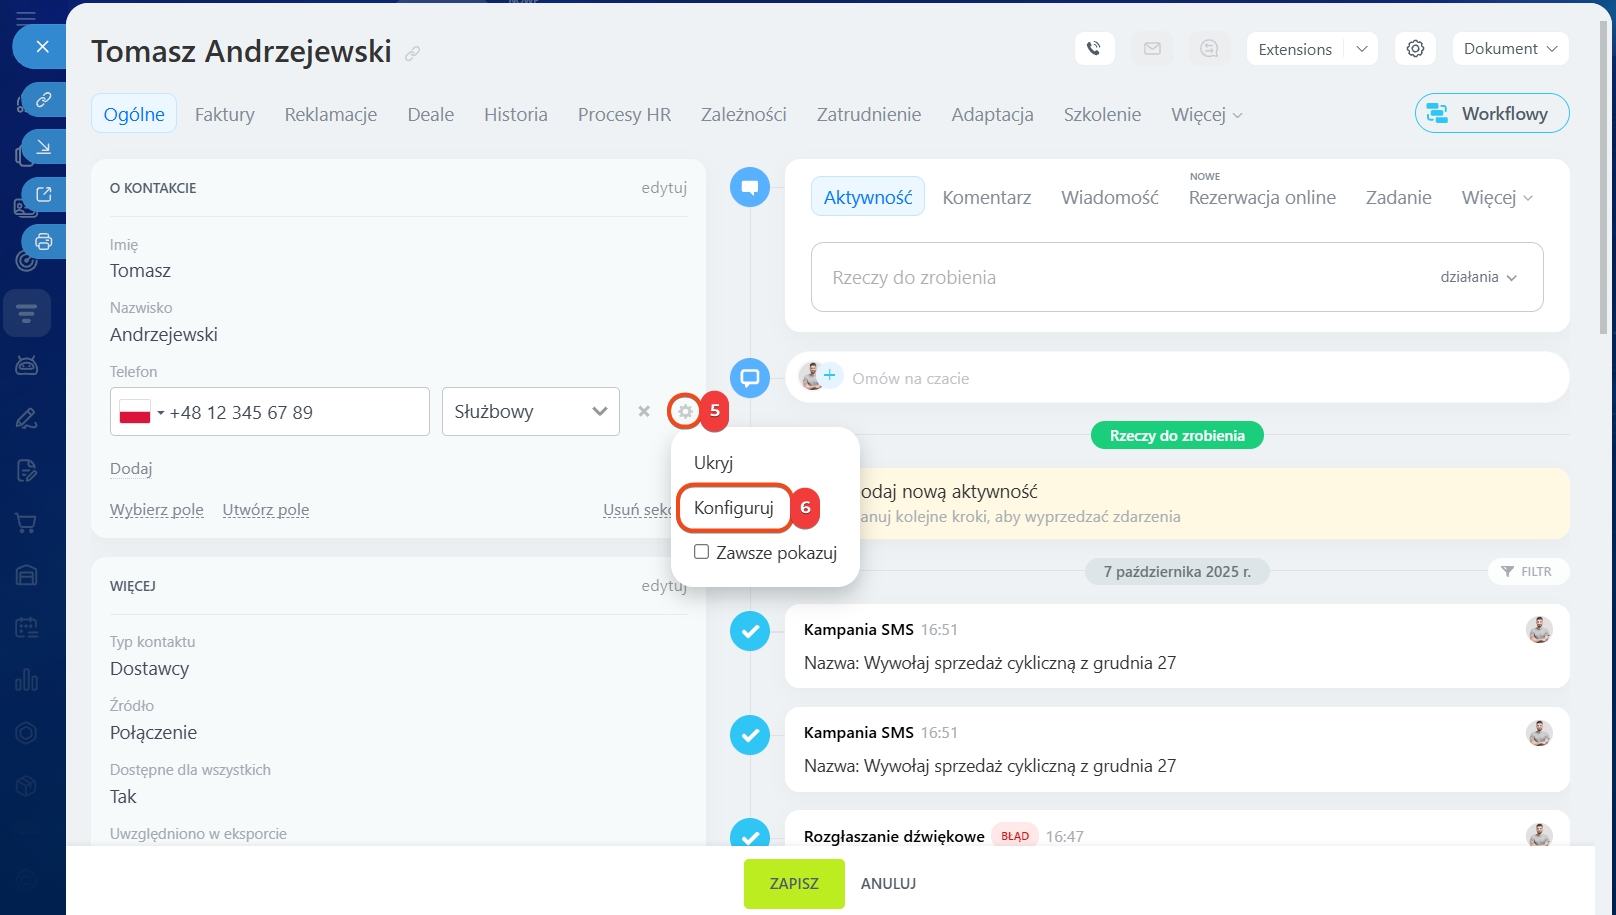This screenshot has width=1616, height=915.
Task: Click the email envelope icon in header
Action: pos(1152,49)
